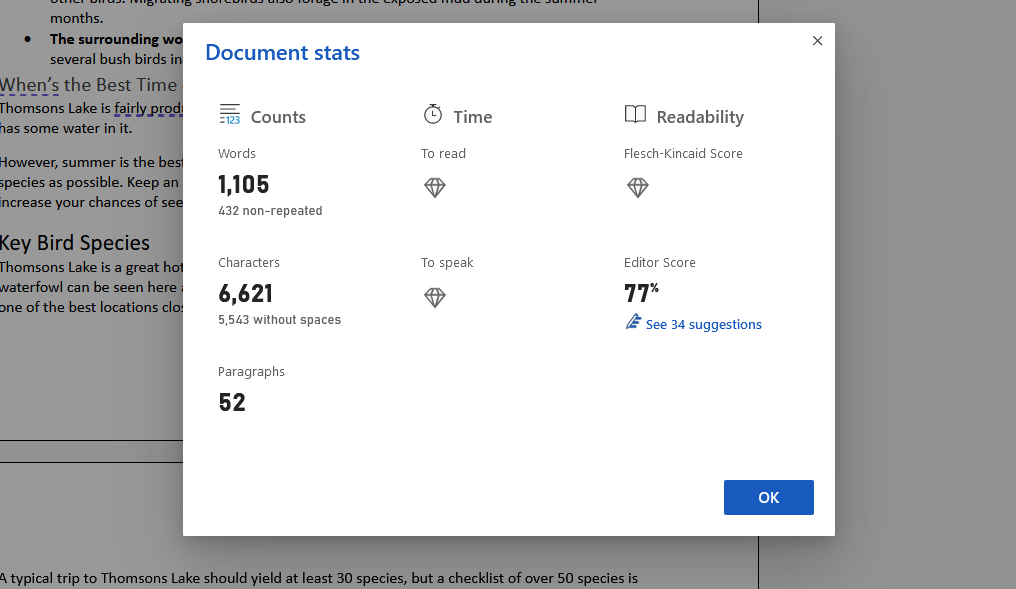Click the Document stats dialog title
Screen dimensions: 1016x589
[x=282, y=52]
